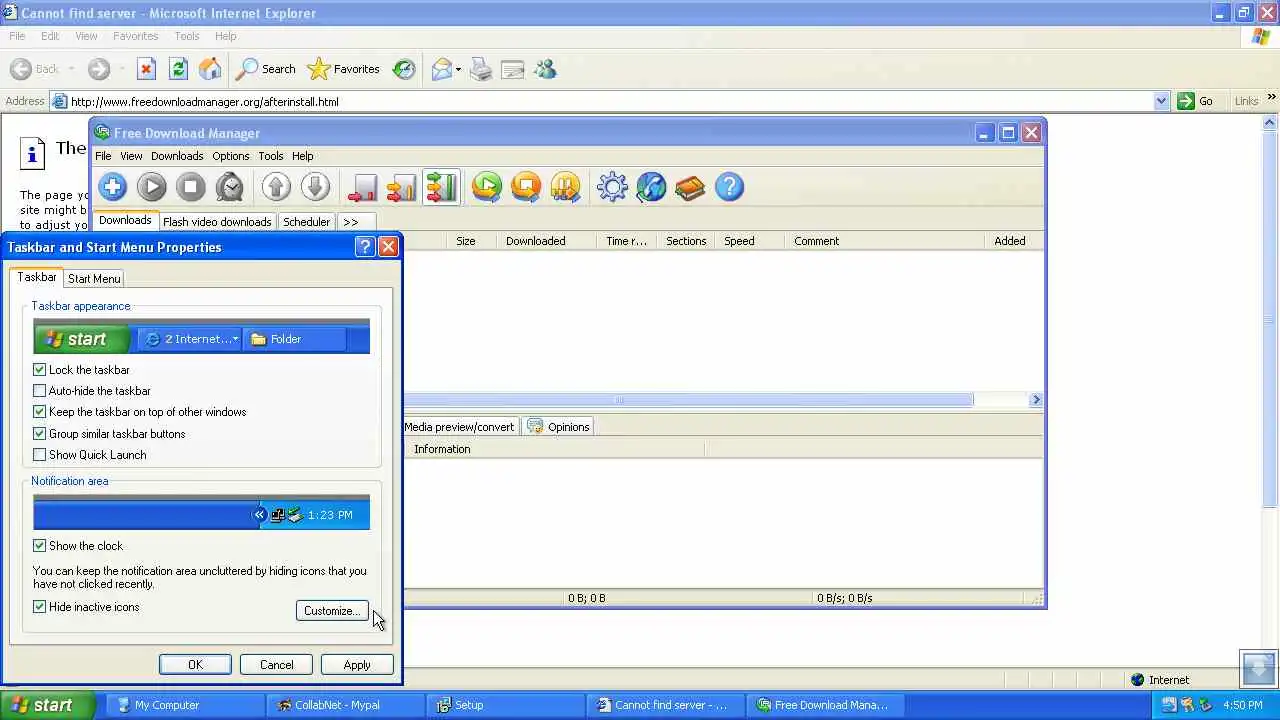Open the Tools menu in Free Download Manager
The width and height of the screenshot is (1280, 720).
[x=271, y=156]
